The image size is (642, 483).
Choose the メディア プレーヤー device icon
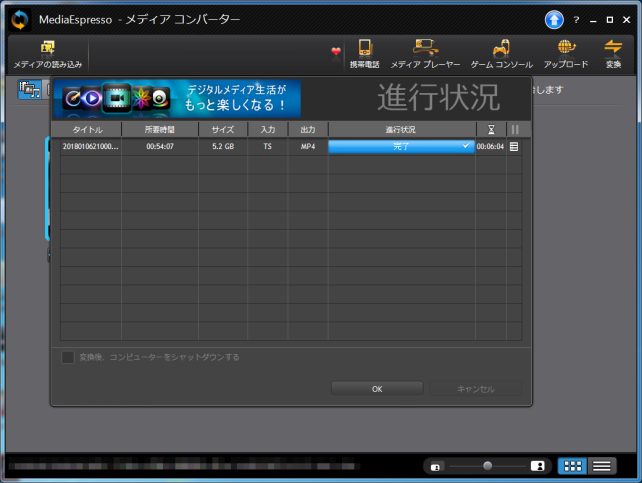pos(426,48)
